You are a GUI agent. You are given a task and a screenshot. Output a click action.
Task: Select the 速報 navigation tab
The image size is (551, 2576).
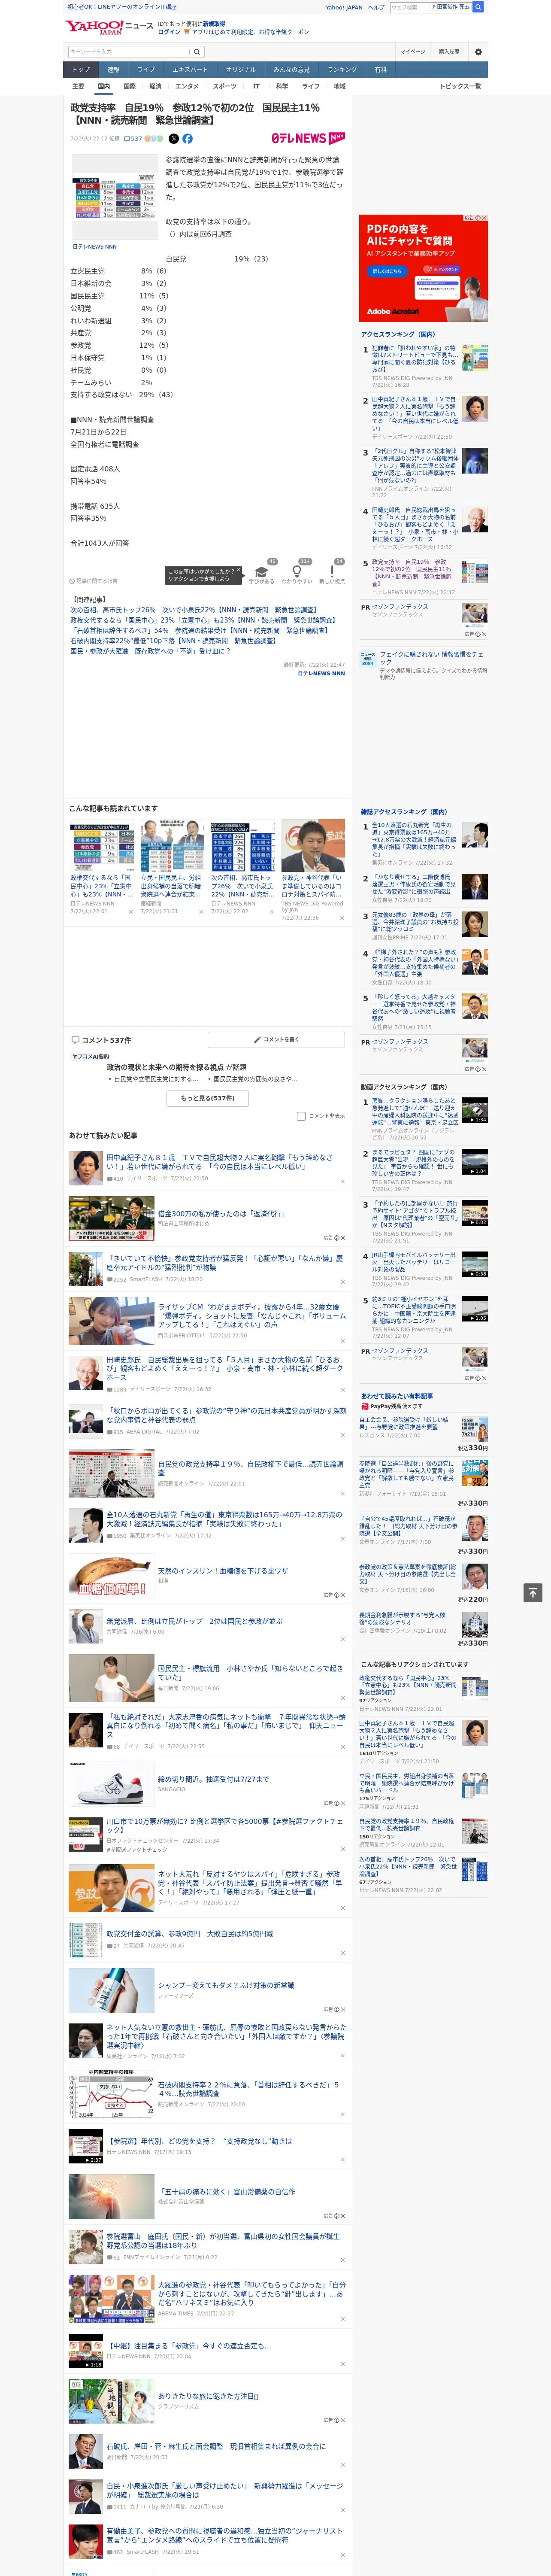[113, 70]
